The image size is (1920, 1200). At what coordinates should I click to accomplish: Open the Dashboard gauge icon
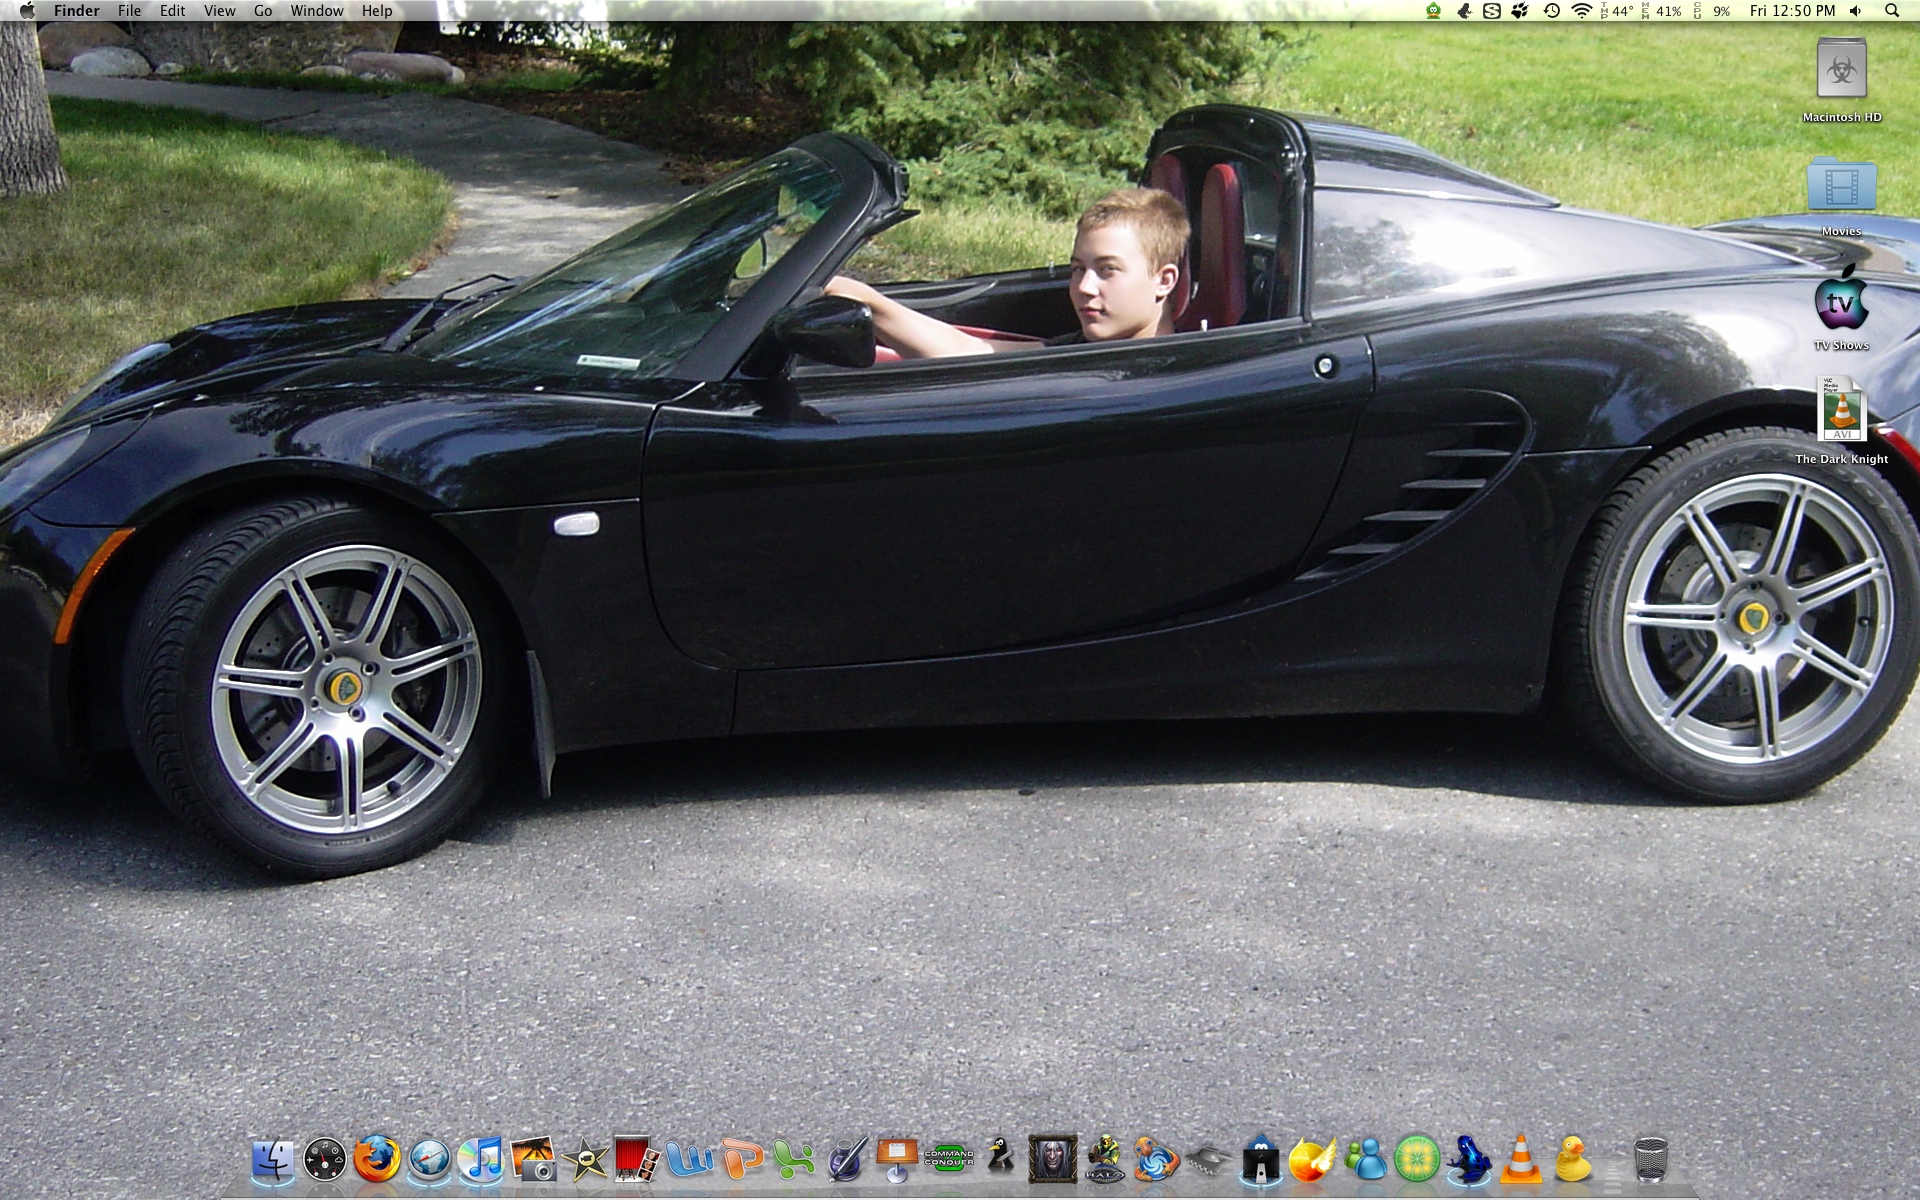coord(325,1160)
